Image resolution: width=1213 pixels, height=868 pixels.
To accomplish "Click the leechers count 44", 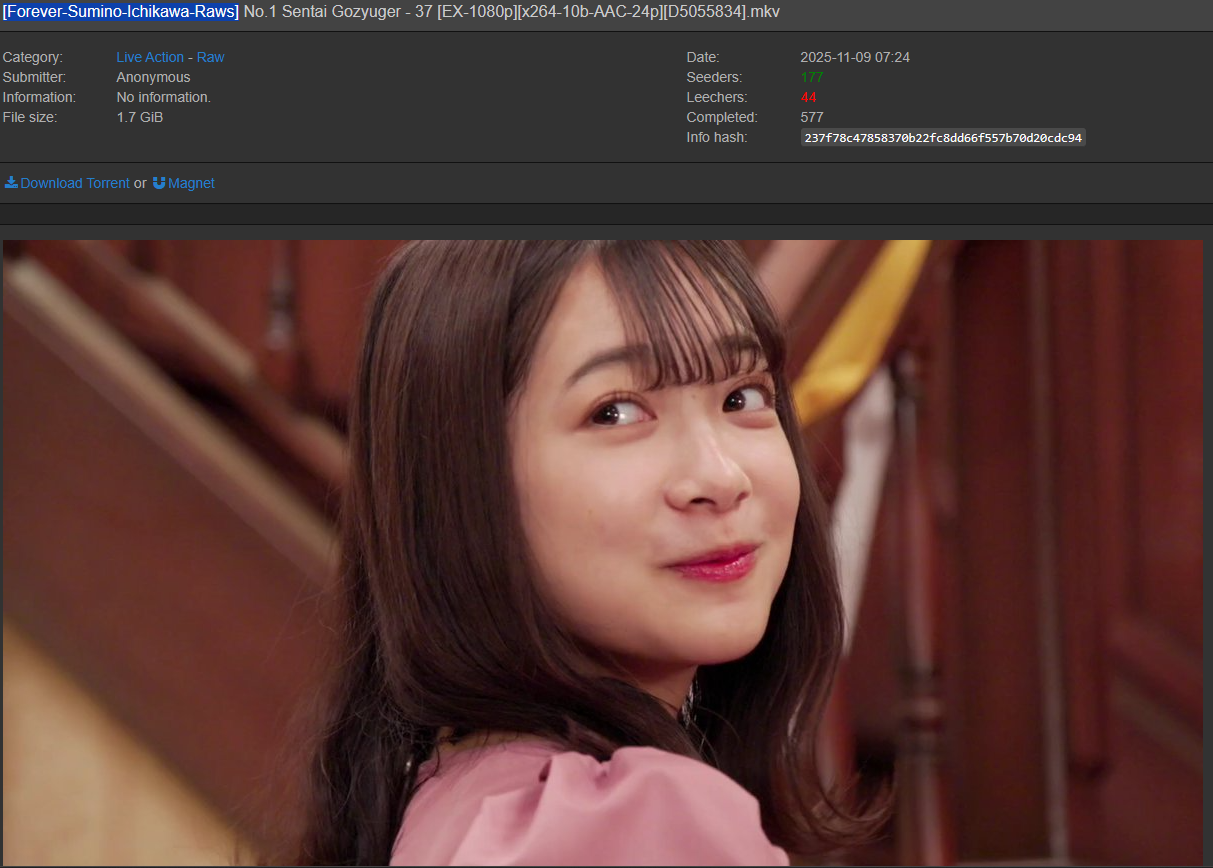I will pyautogui.click(x=809, y=97).
